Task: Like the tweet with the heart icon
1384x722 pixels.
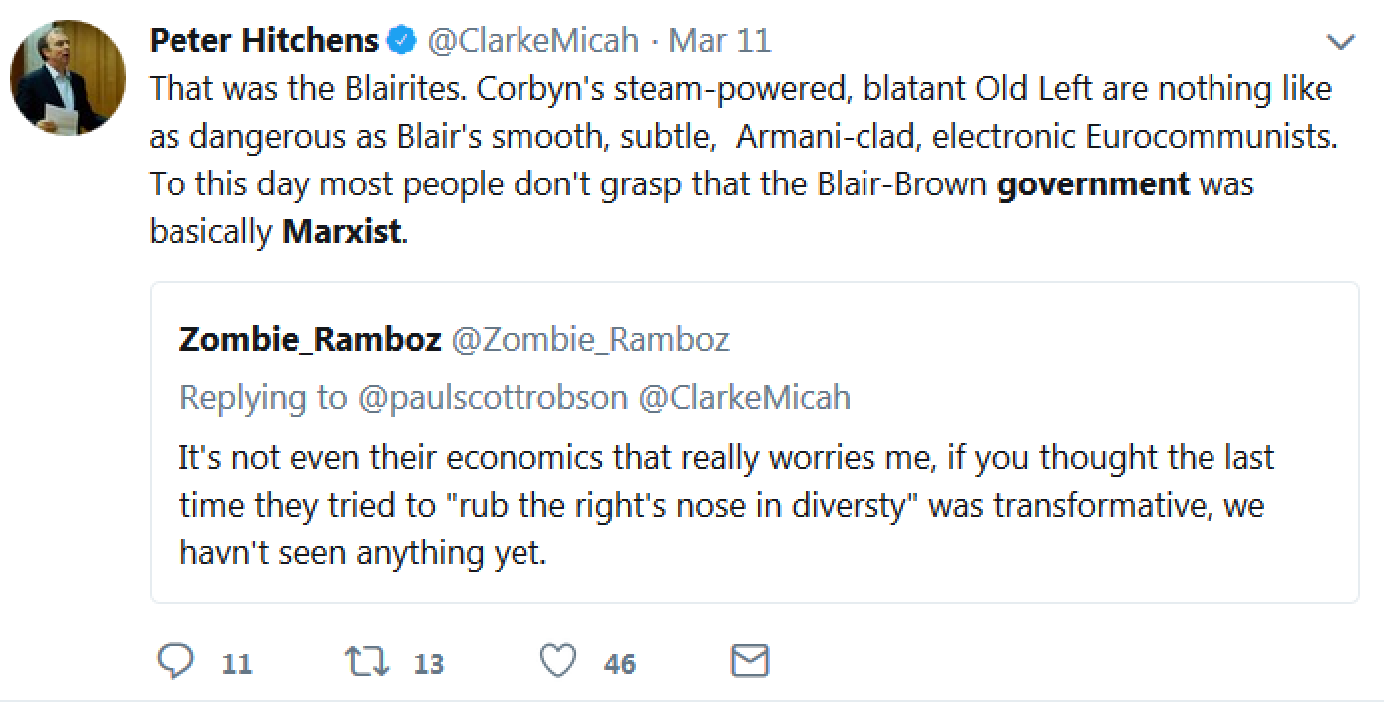Action: coord(558,661)
